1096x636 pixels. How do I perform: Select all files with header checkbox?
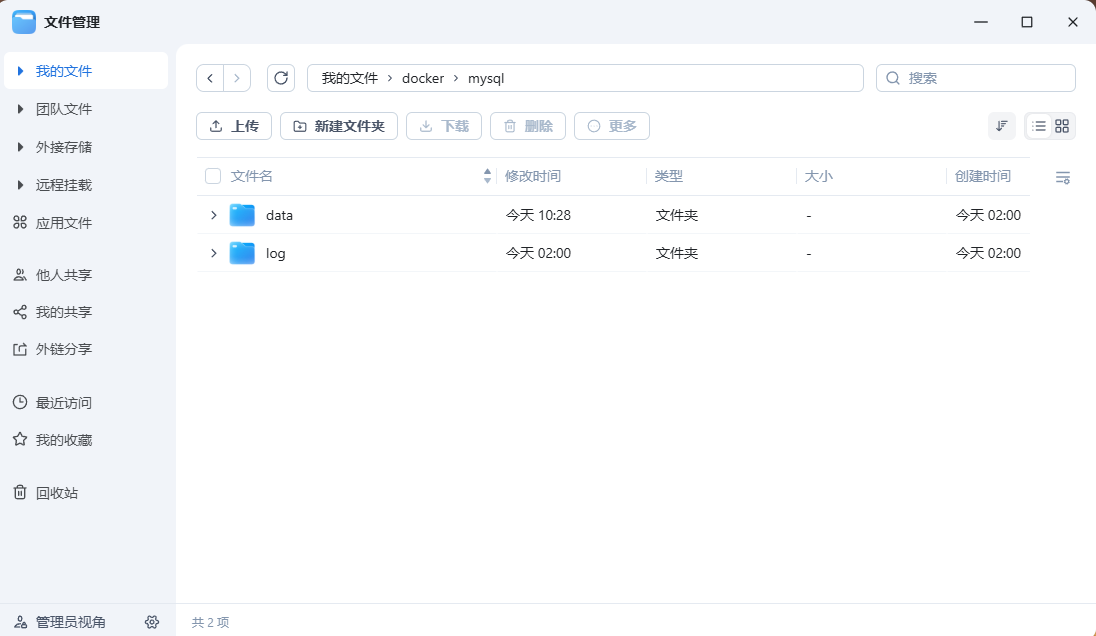click(213, 175)
